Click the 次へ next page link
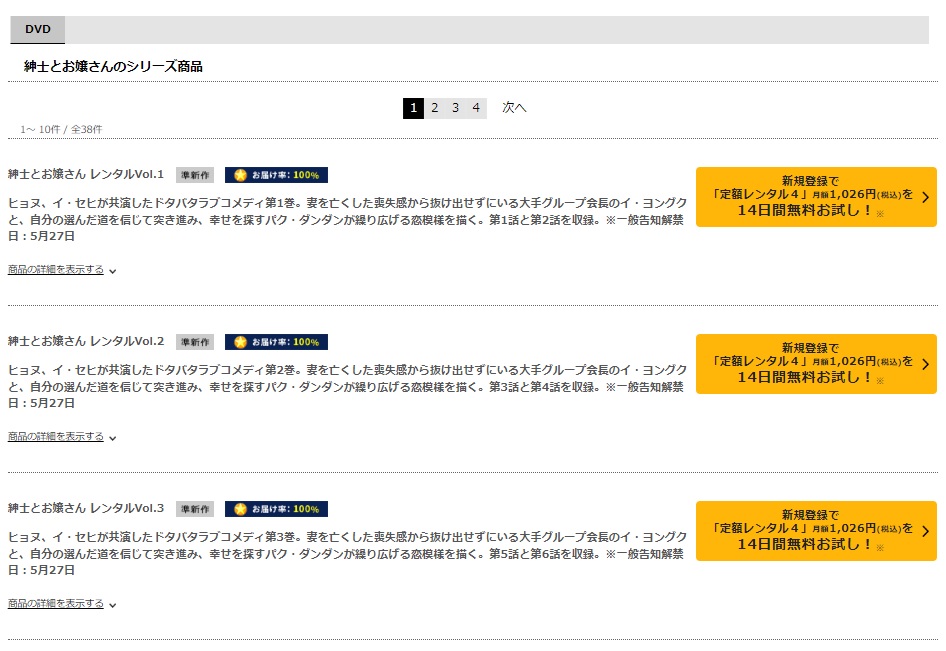Image resolution: width=946 pixels, height=651 pixels. (514, 107)
